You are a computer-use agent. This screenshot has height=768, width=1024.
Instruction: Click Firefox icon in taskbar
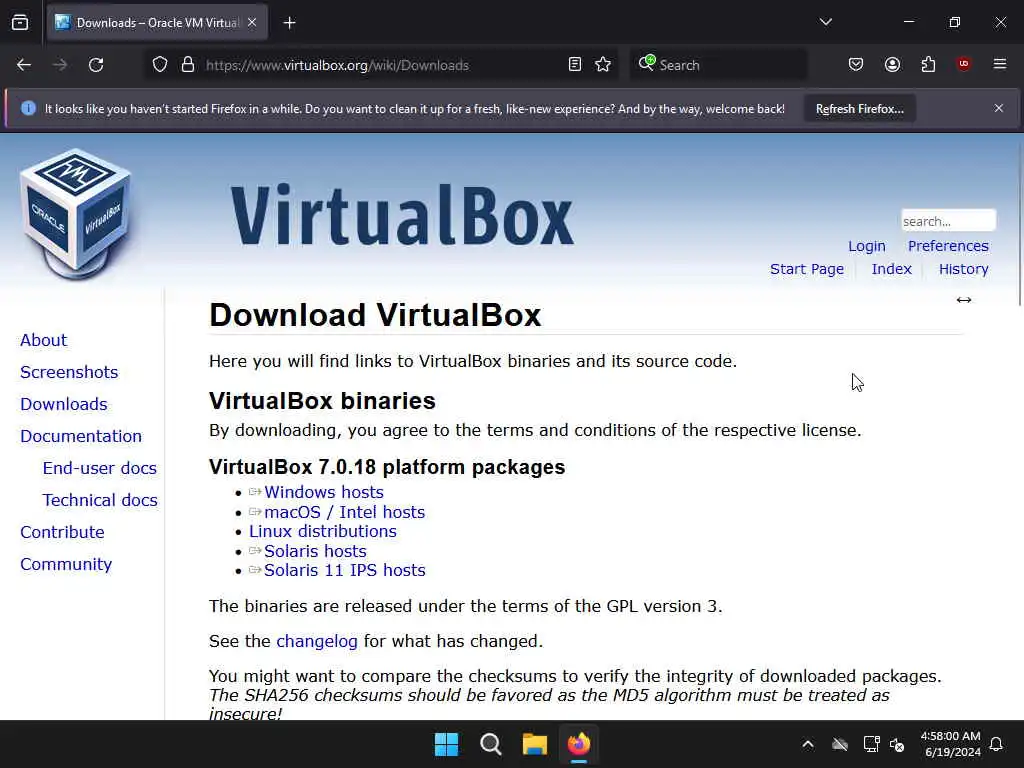(x=579, y=744)
